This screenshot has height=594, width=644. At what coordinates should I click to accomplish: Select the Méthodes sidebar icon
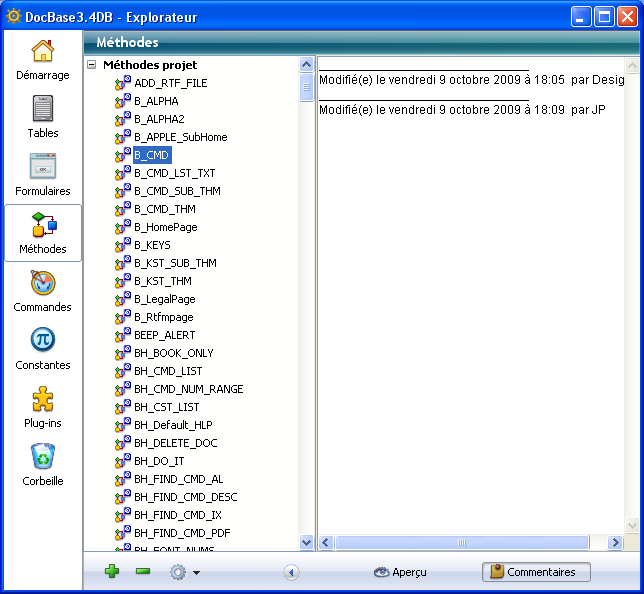43,232
